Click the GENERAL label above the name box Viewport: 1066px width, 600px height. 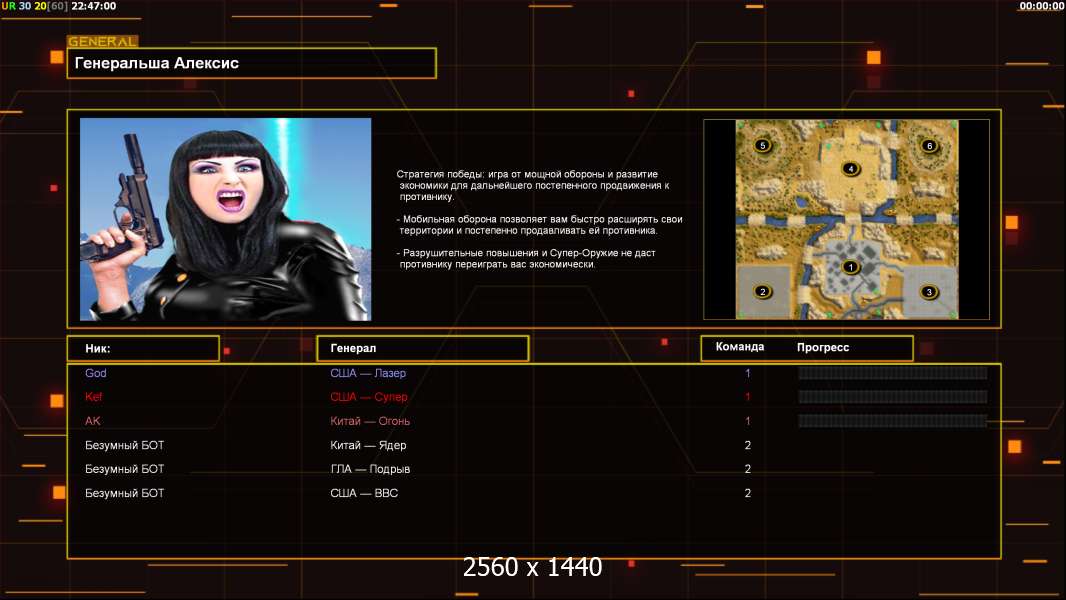[x=102, y=42]
